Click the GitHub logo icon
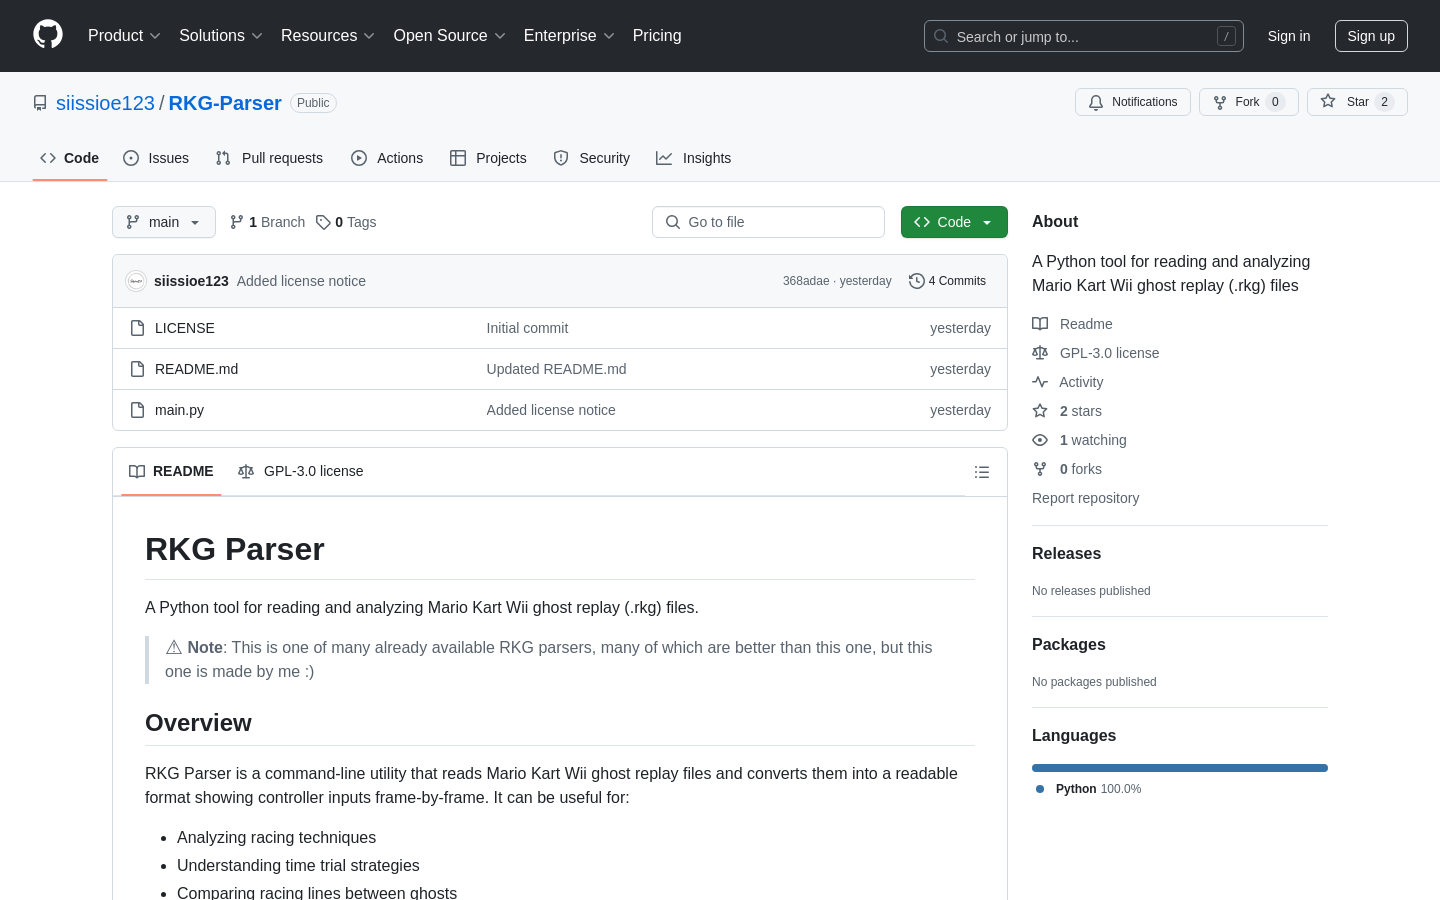The image size is (1440, 900). point(48,35)
